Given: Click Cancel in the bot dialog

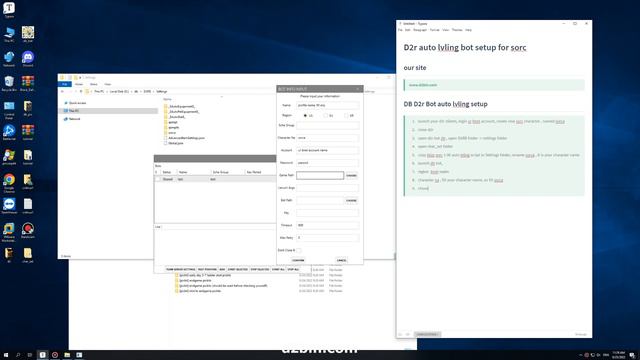Looking at the screenshot, I should [x=341, y=260].
